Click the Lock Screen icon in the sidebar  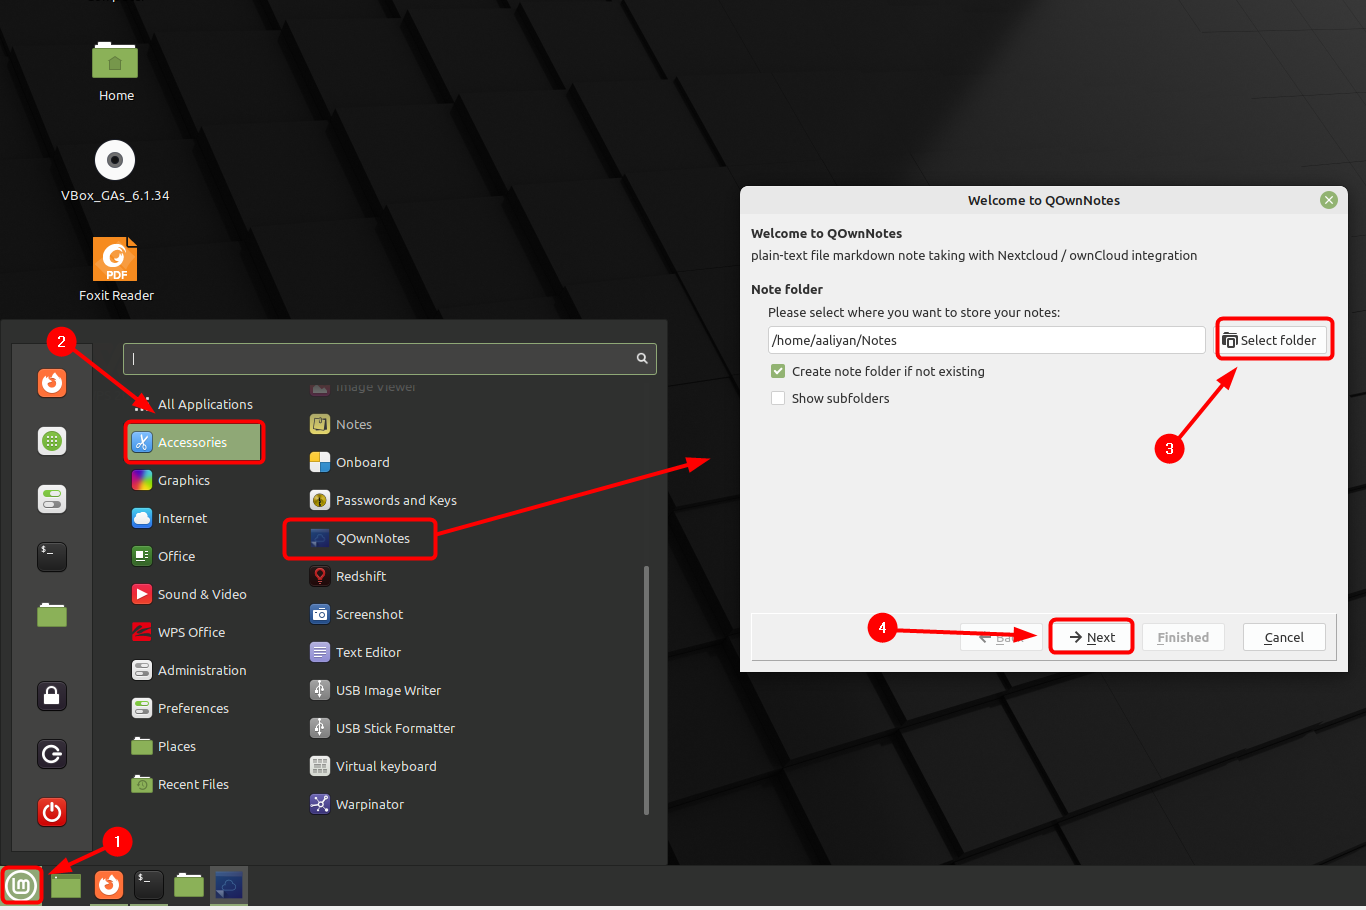[52, 695]
